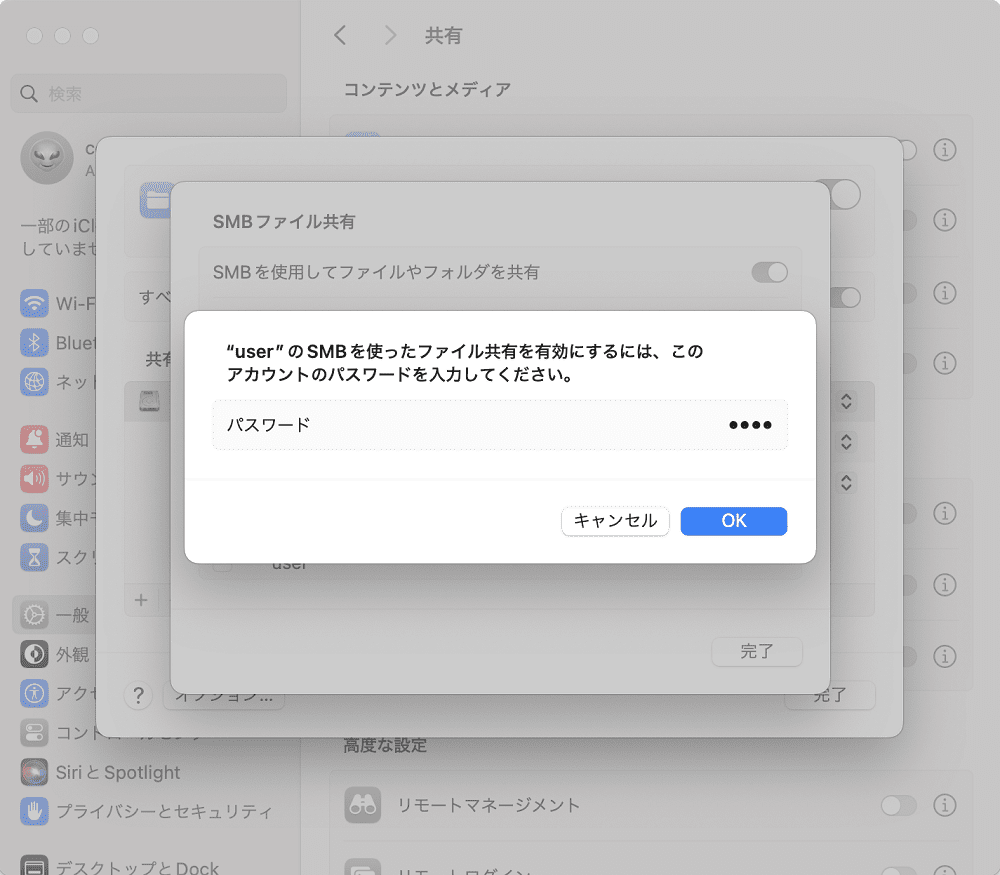Viewport: 1000px width, 875px height.
Task: Click the 共有 window title
Action: 443,36
